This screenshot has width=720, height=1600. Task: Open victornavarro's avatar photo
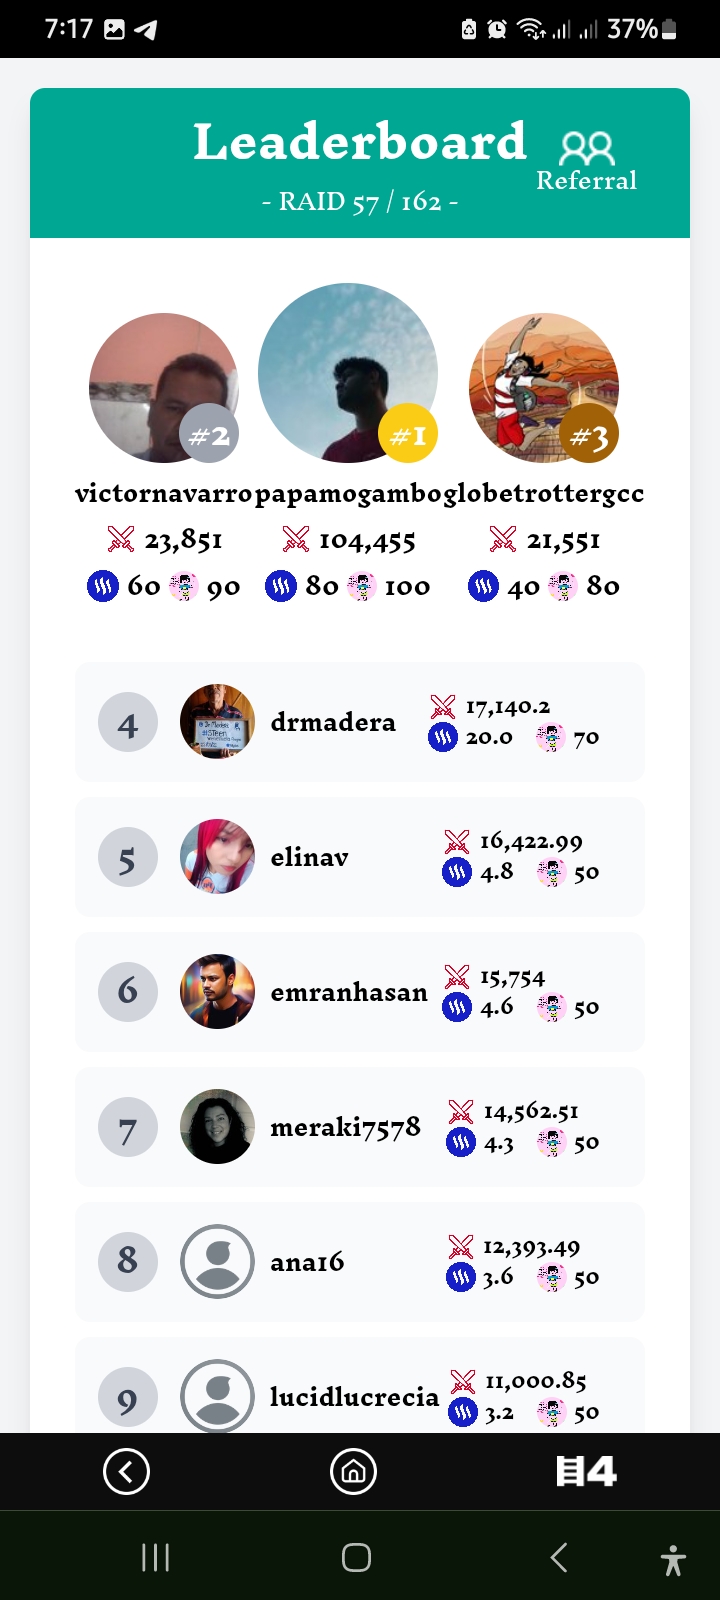[164, 388]
